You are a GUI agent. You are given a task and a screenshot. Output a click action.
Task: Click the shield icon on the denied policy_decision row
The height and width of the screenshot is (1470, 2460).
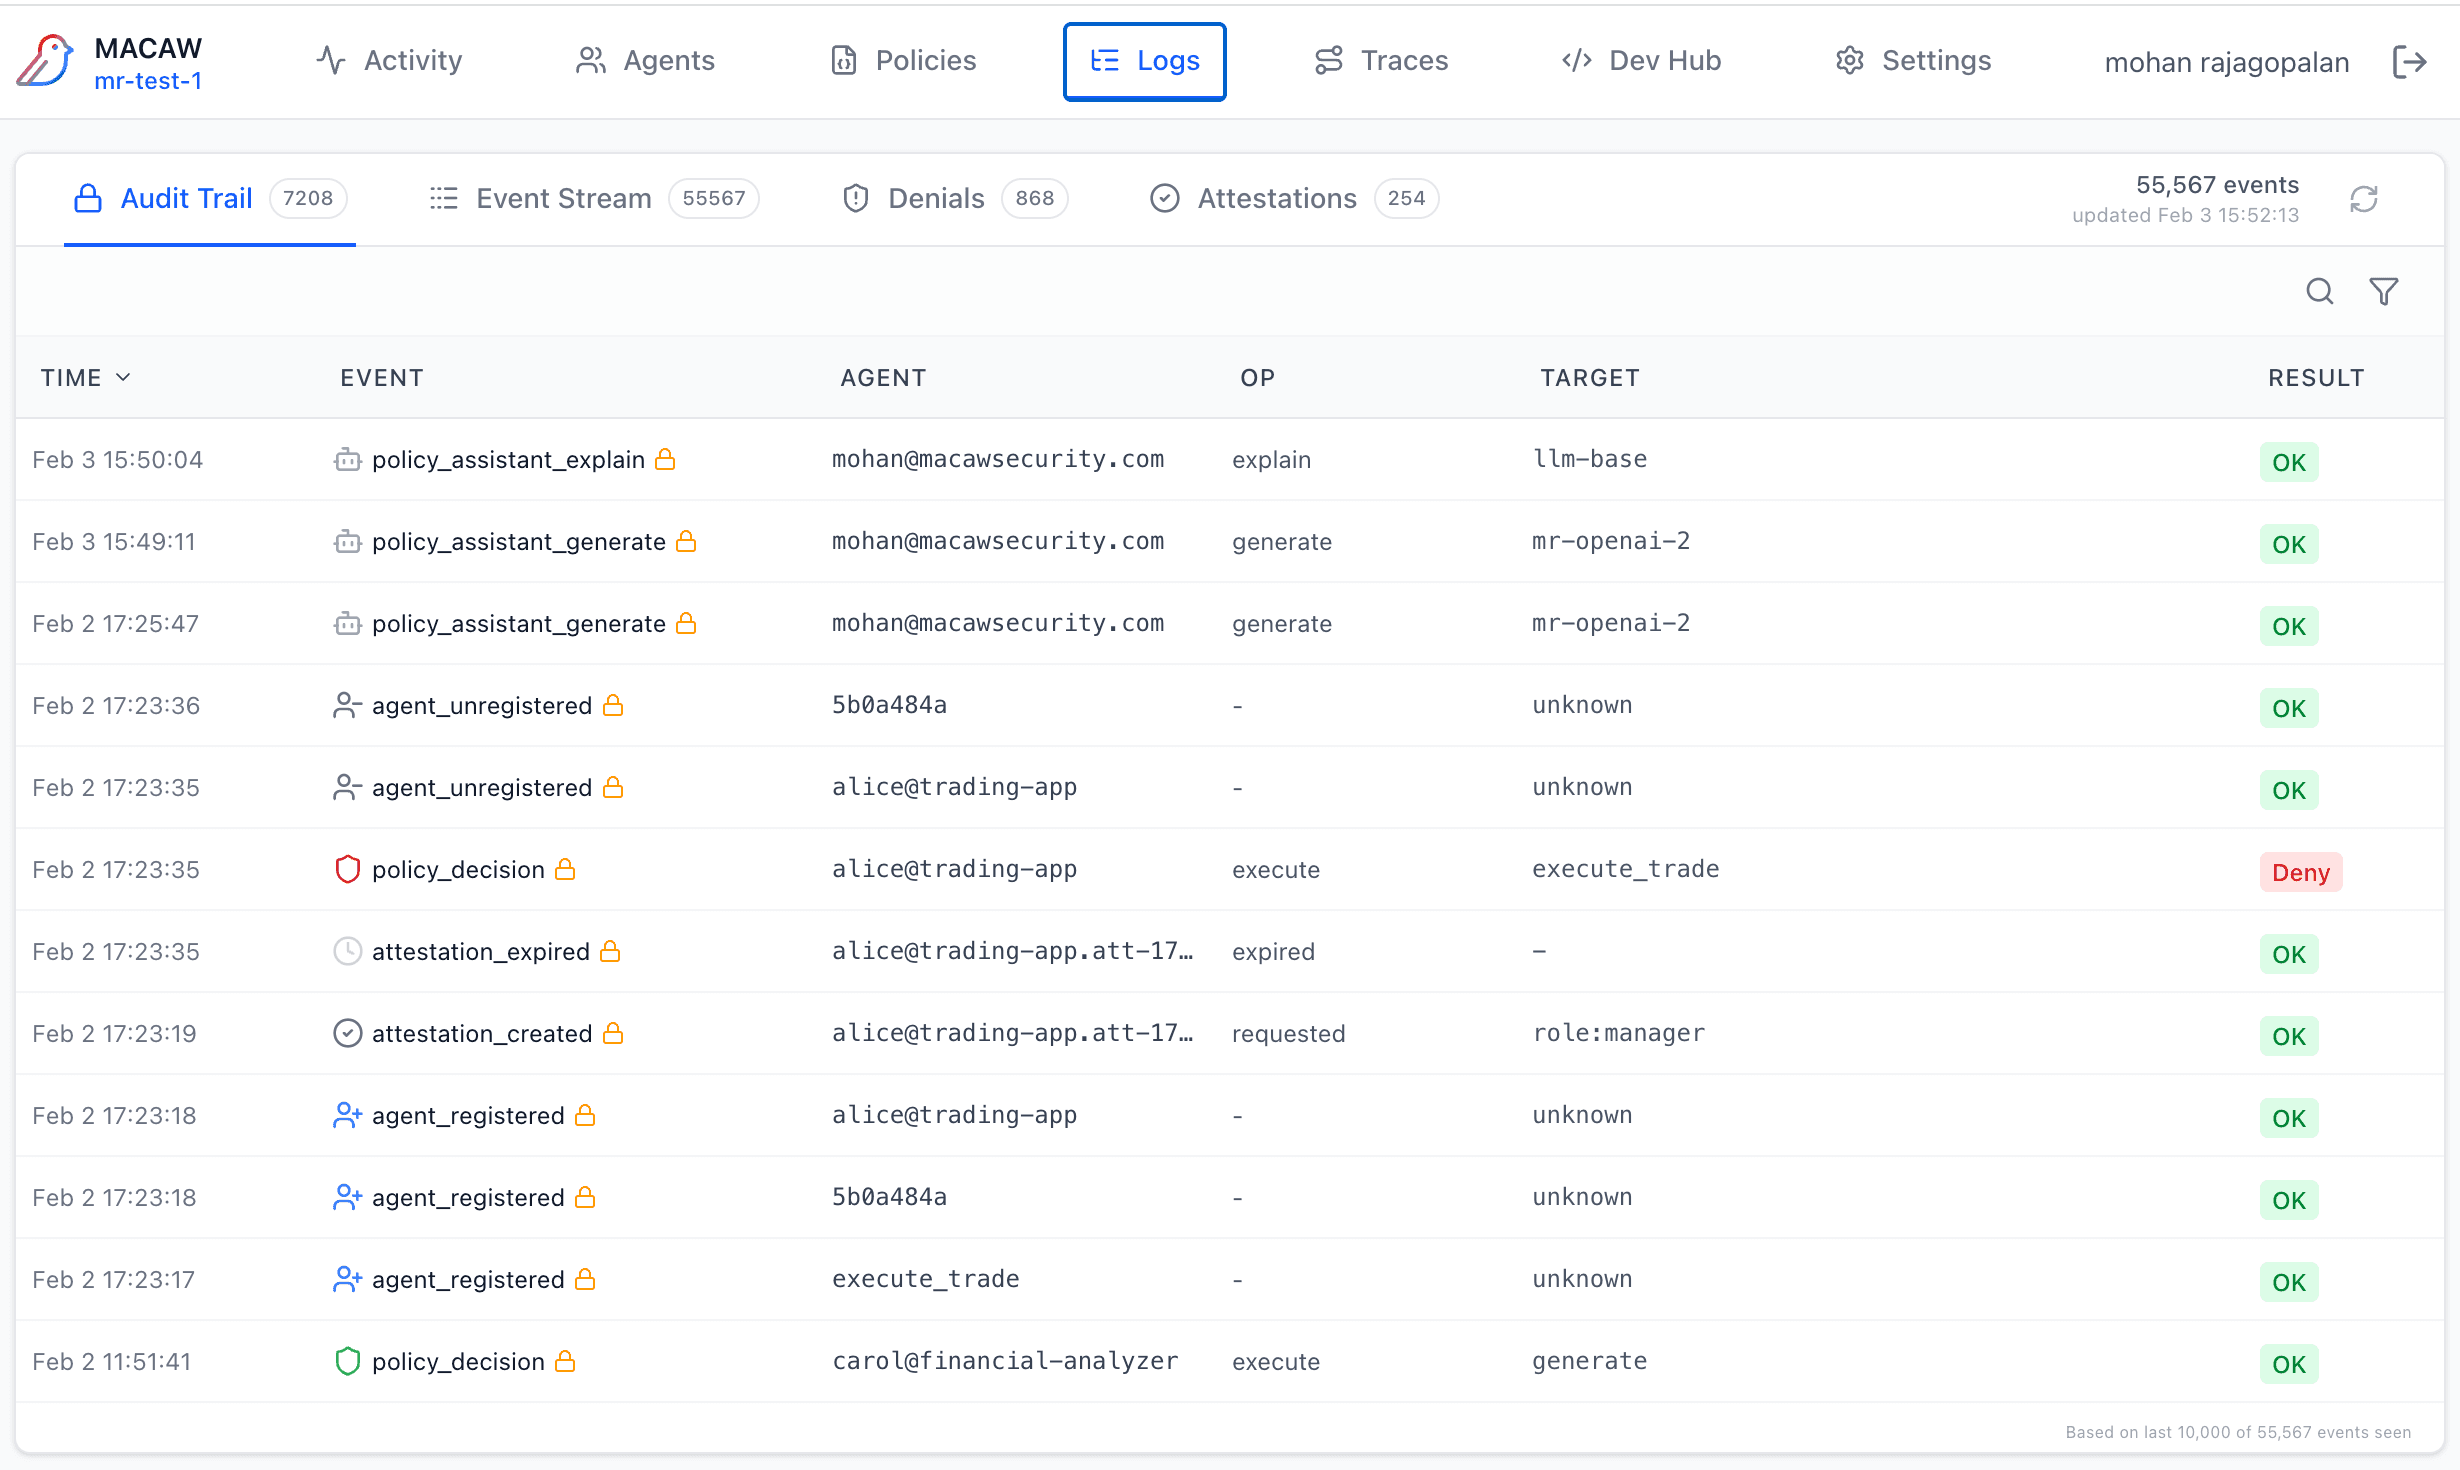tap(347, 869)
